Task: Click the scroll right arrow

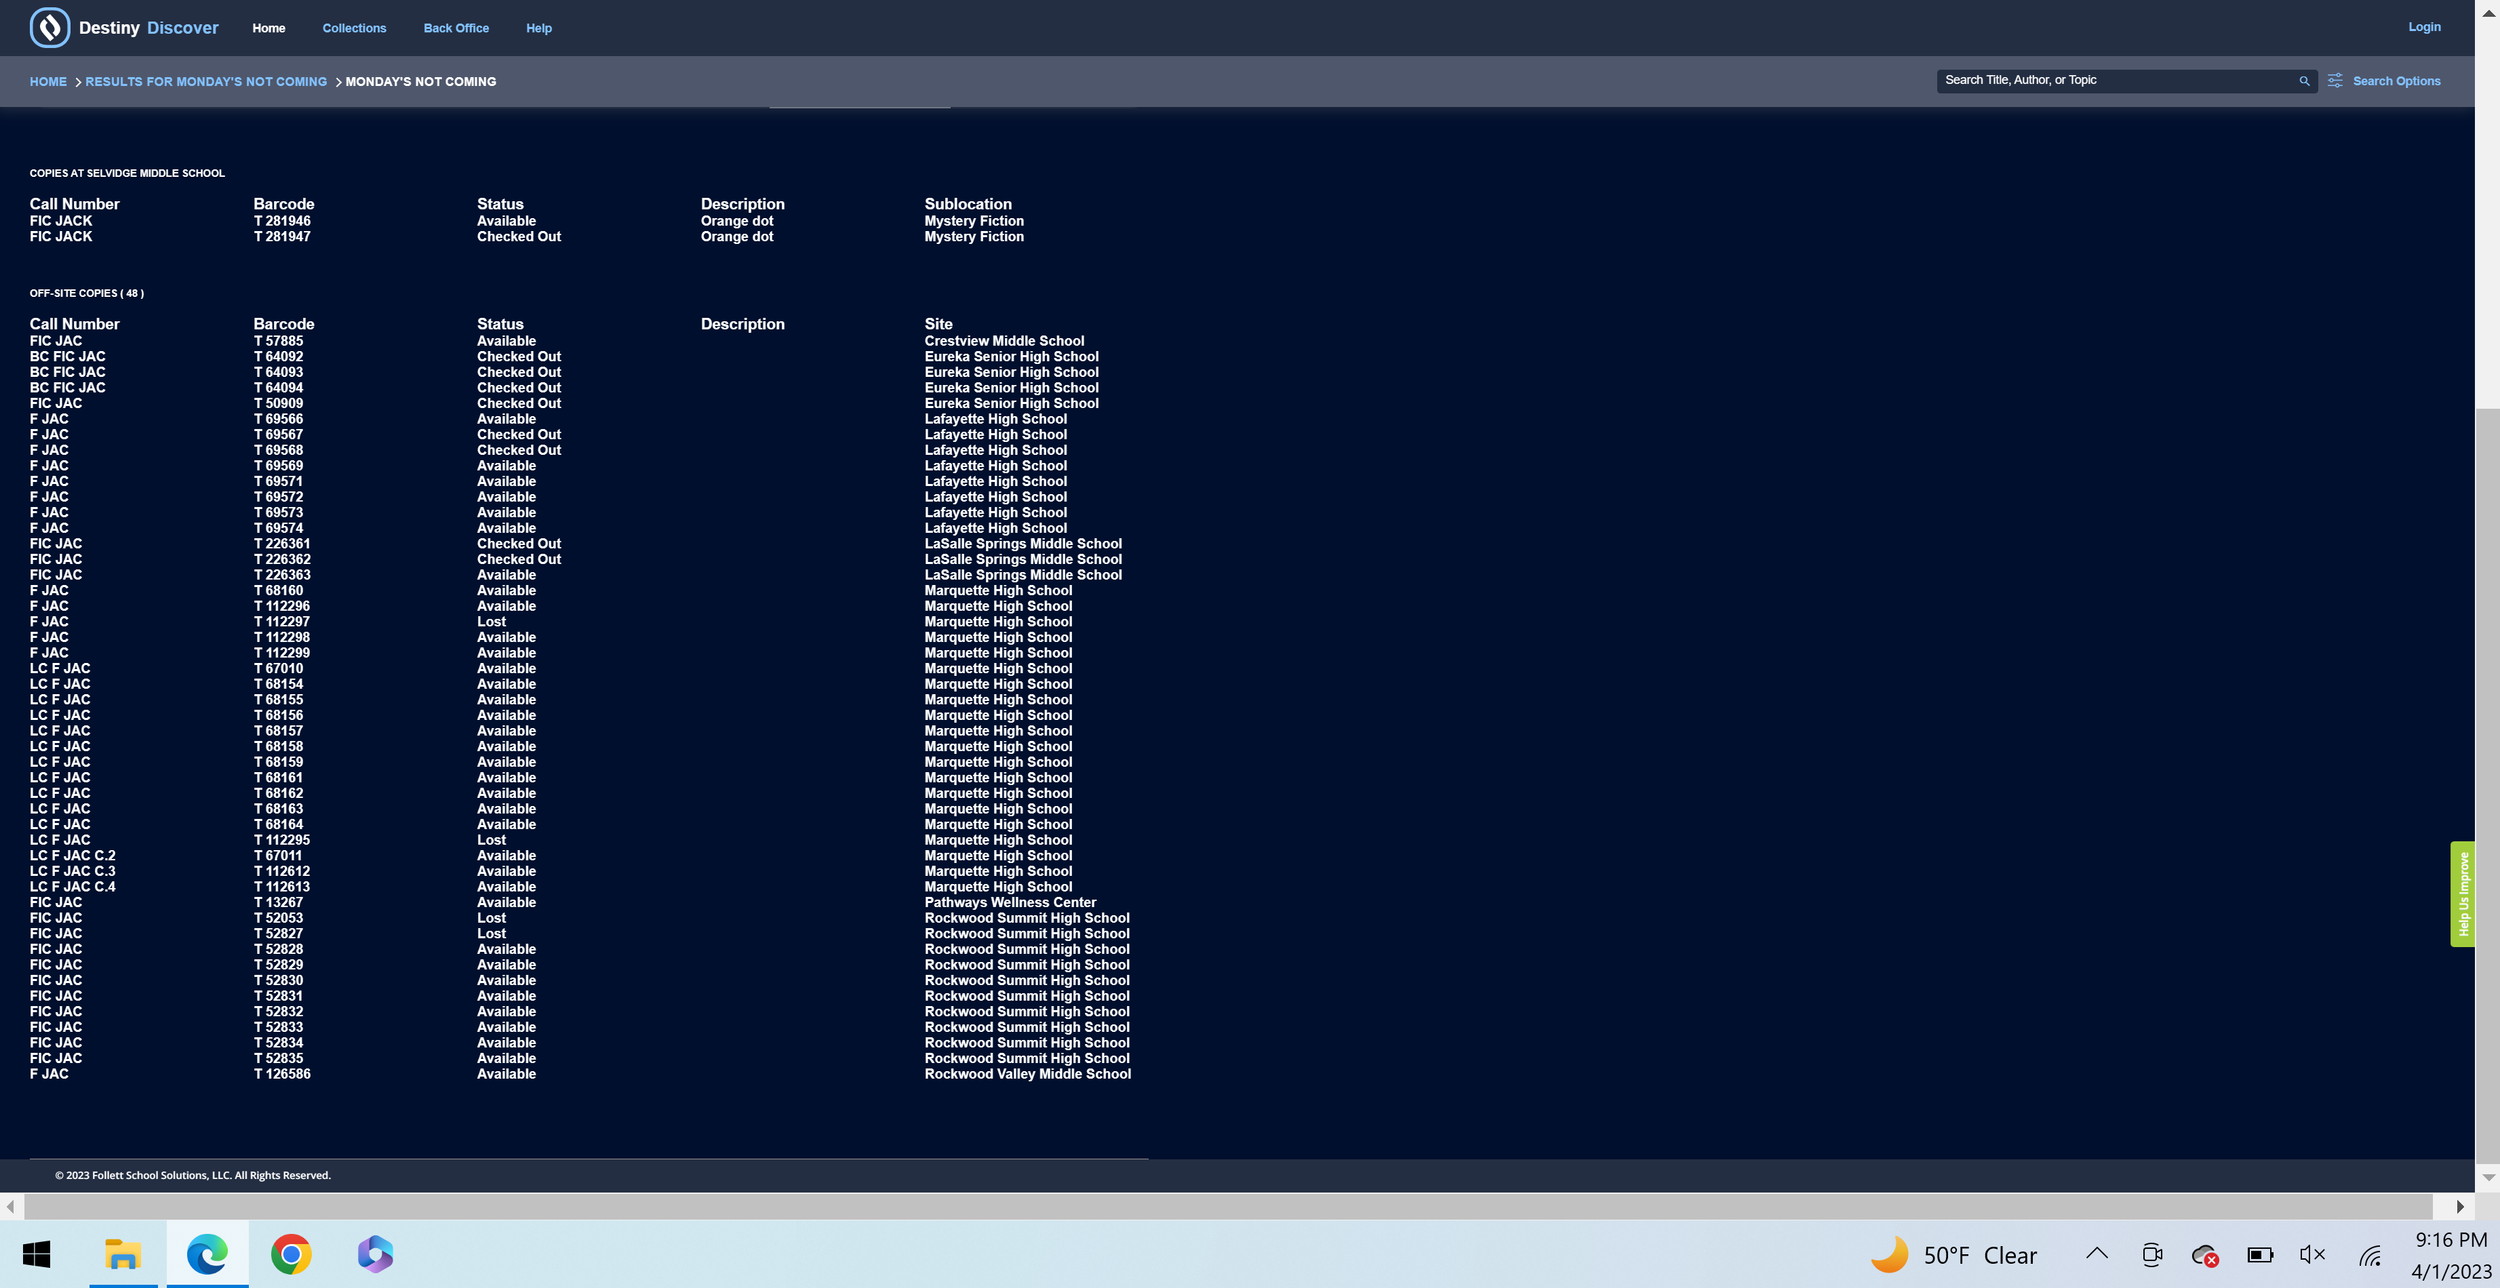Action: tap(2460, 1207)
